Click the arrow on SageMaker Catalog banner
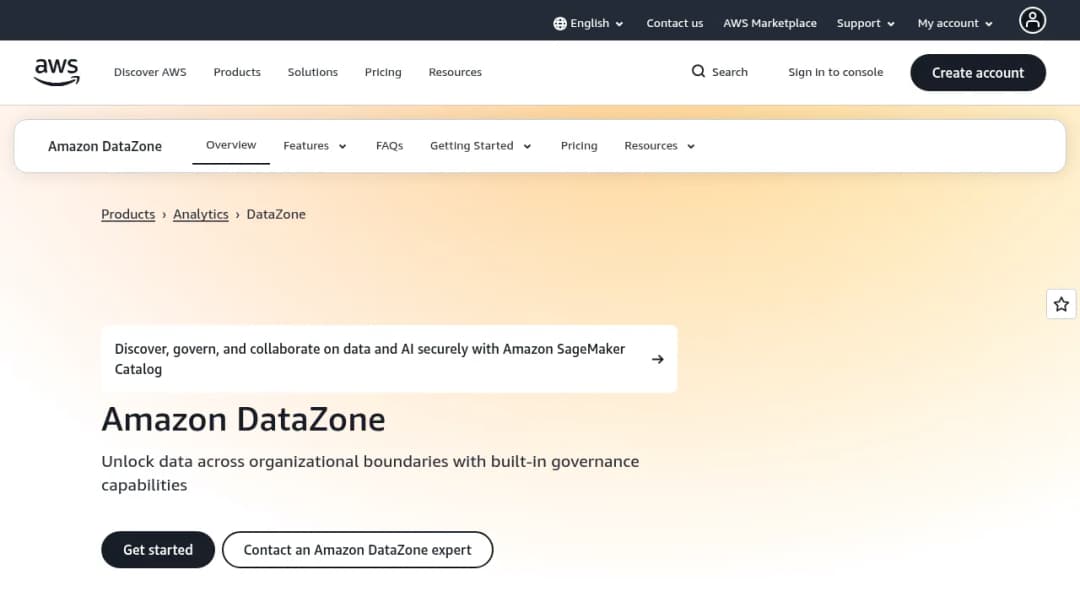This screenshot has height=608, width=1080. [x=658, y=359]
